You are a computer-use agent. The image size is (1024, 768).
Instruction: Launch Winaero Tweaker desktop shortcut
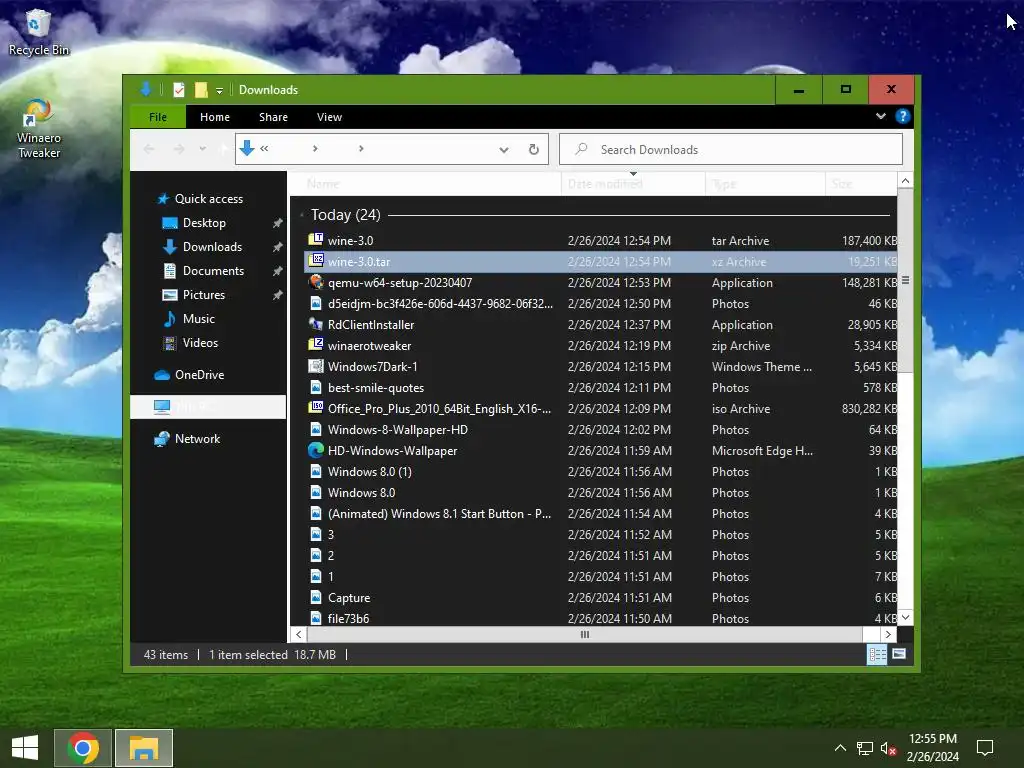[38, 128]
